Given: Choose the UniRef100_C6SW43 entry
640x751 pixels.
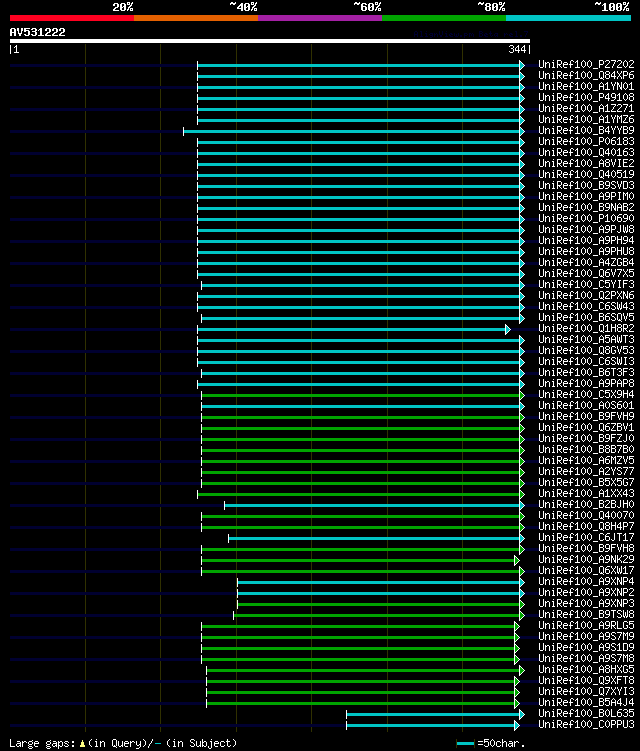Looking at the screenshot, I should (x=586, y=307).
